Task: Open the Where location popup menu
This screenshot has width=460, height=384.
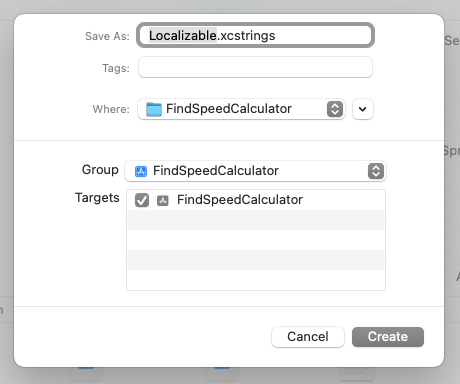Action: [x=241, y=109]
